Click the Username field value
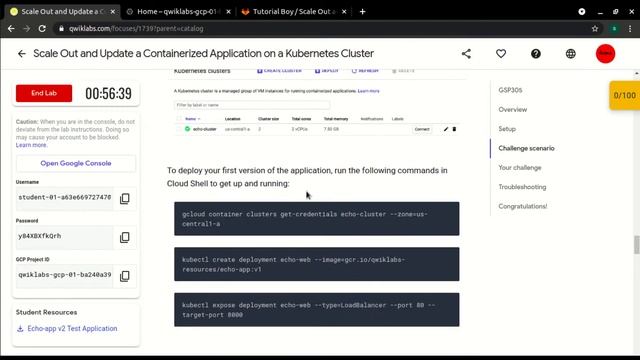640x360 pixels. [x=64, y=198]
